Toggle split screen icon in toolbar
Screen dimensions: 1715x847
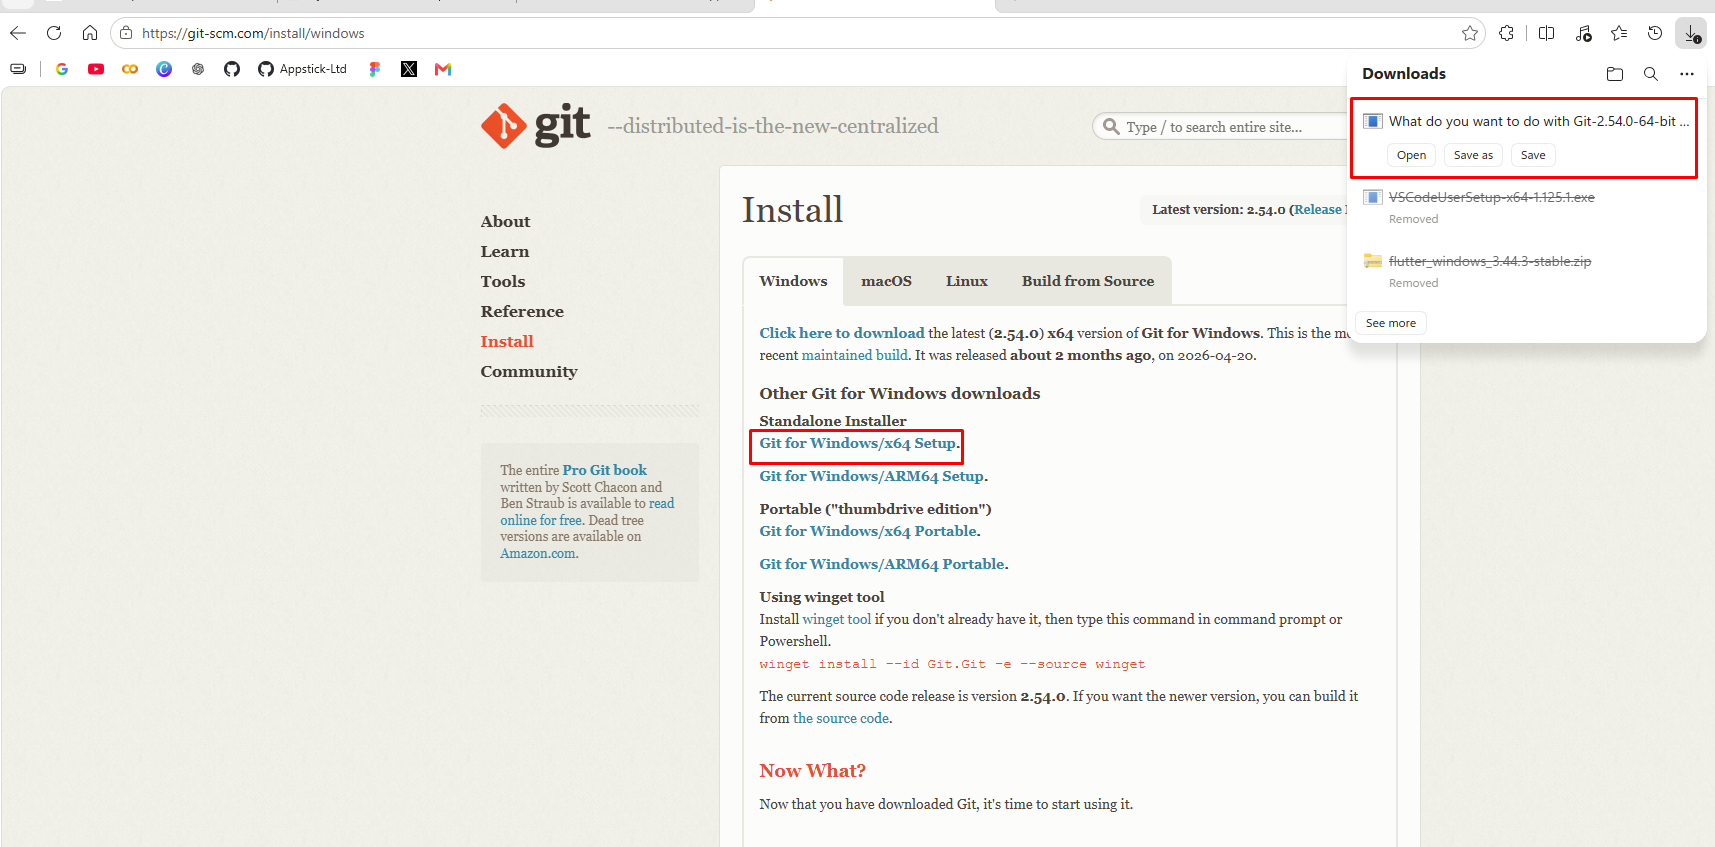1546,33
